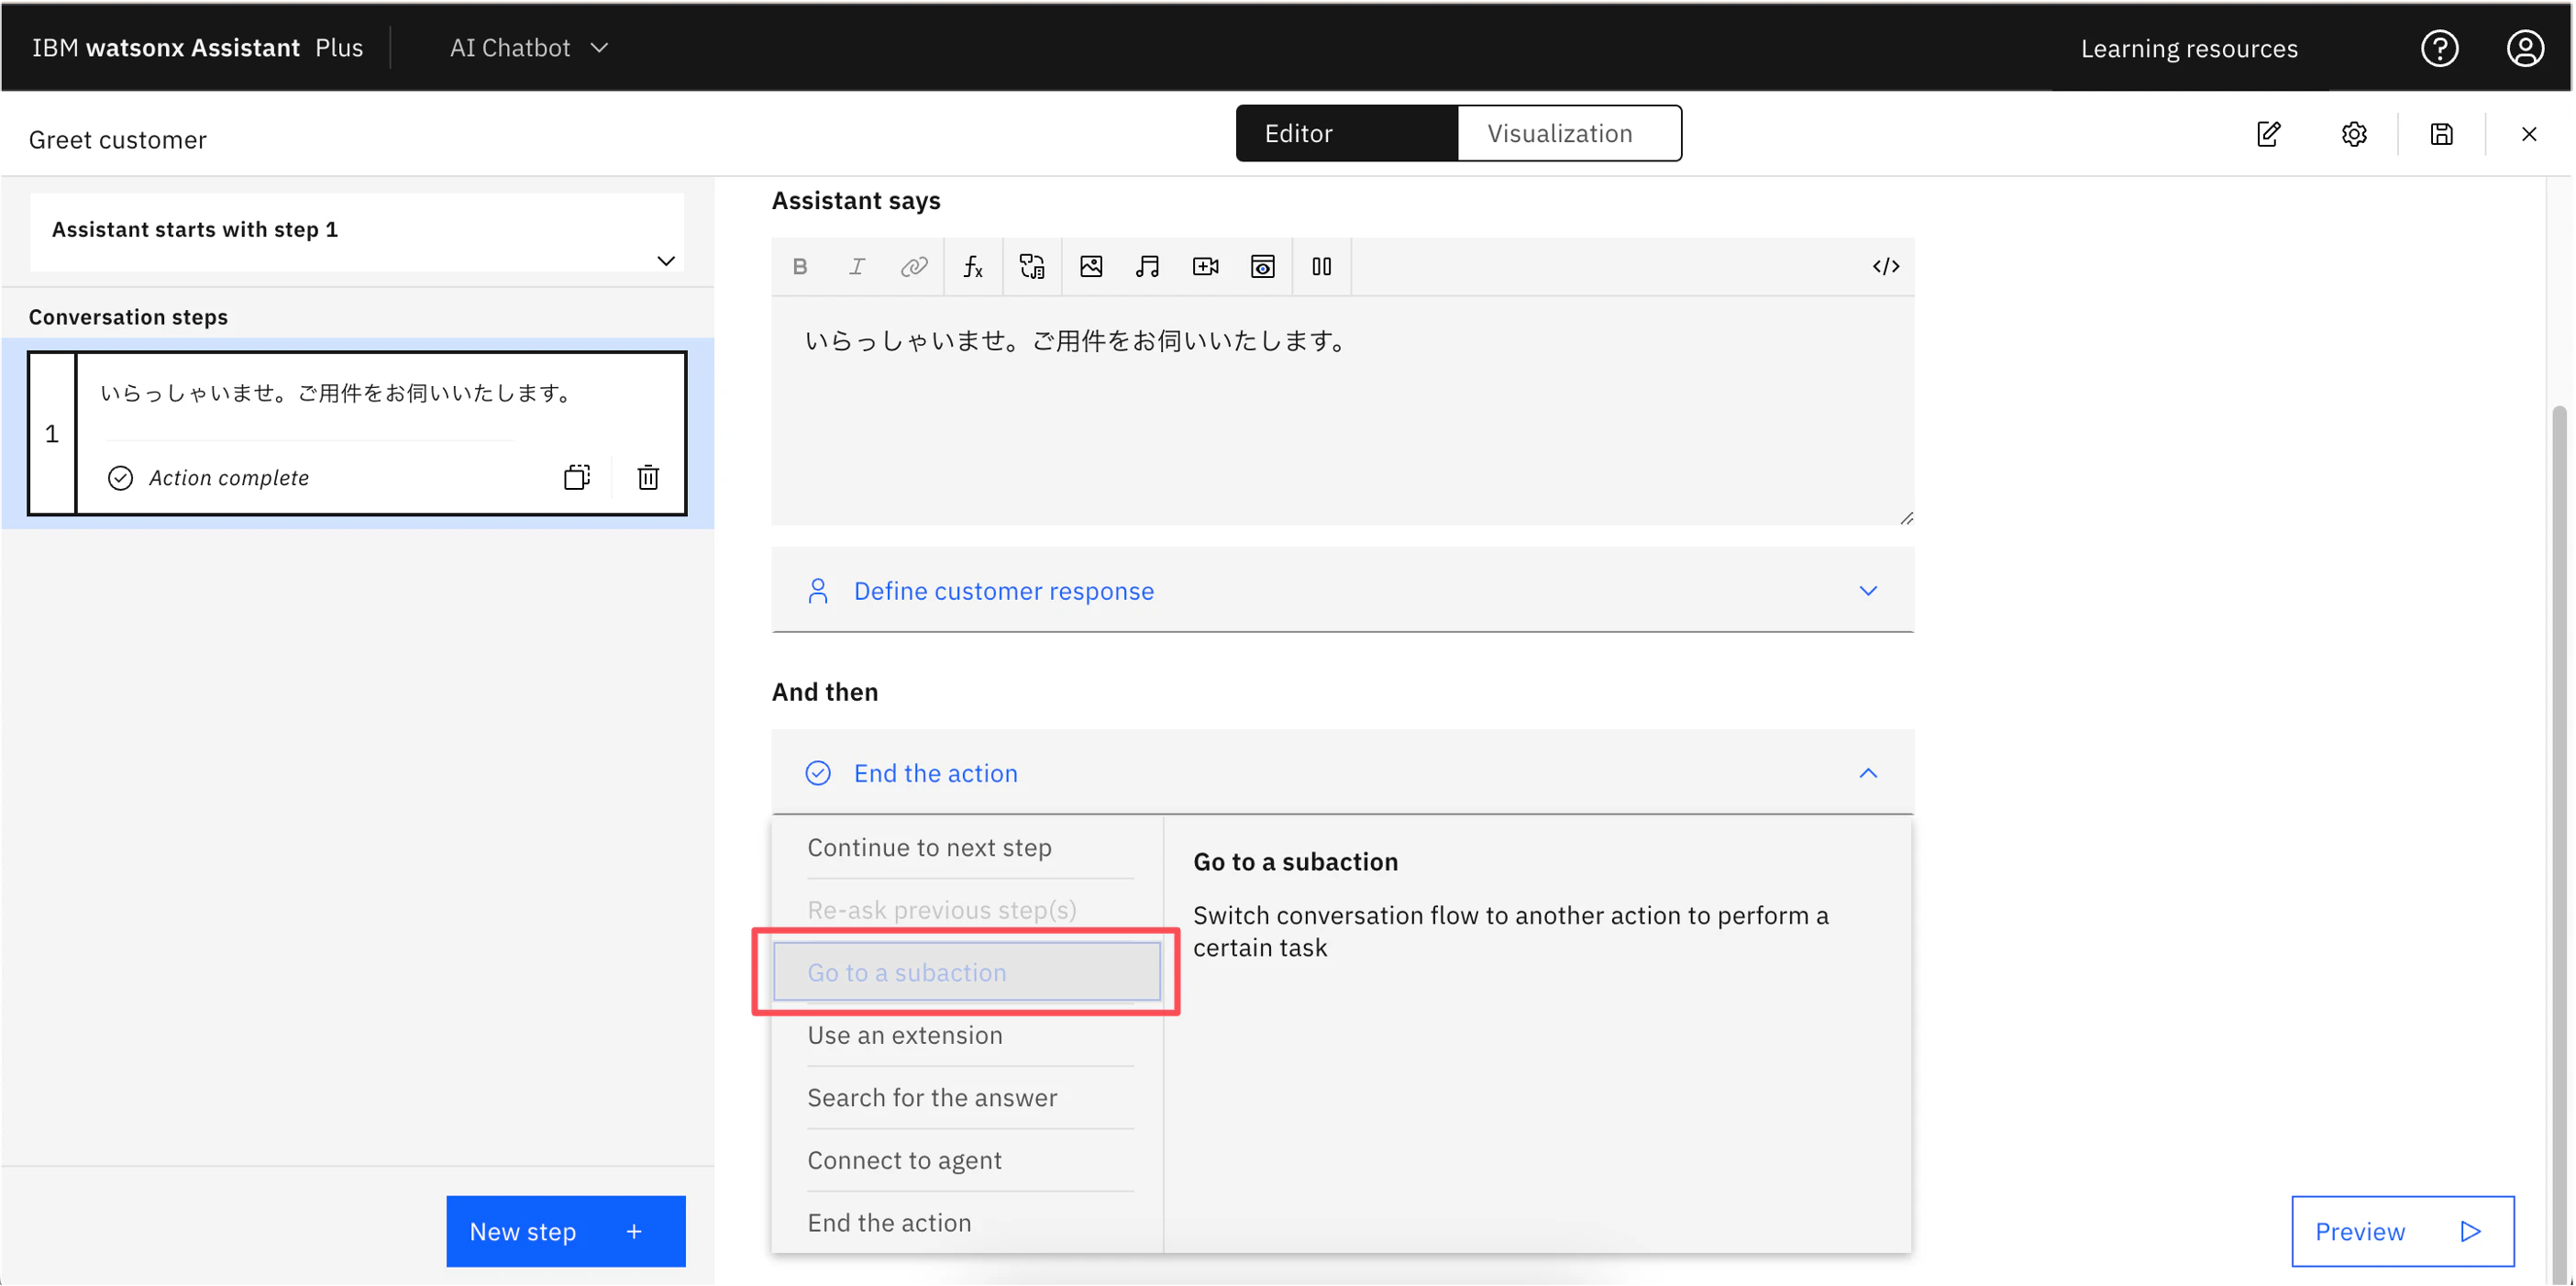This screenshot has width=2576, height=1286.
Task: Click the New step button
Action: 565,1231
